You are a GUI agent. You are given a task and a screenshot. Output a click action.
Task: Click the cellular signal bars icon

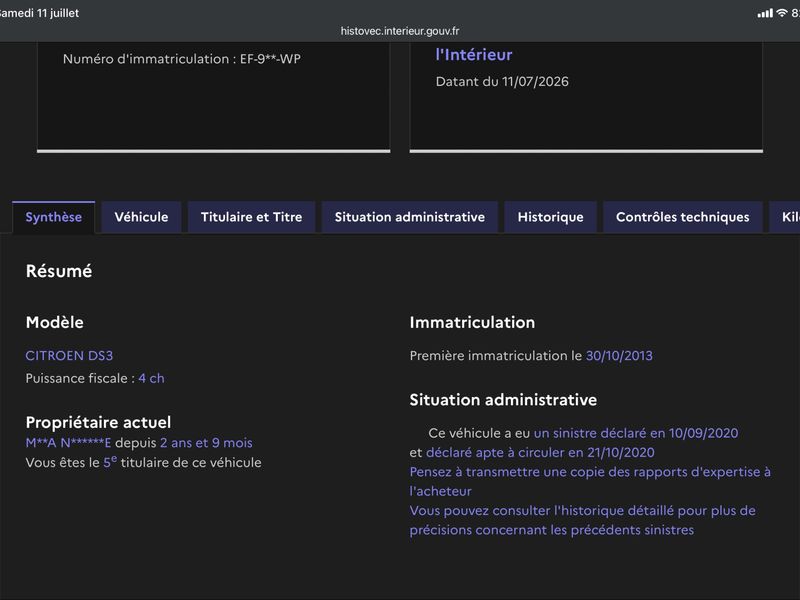765,13
